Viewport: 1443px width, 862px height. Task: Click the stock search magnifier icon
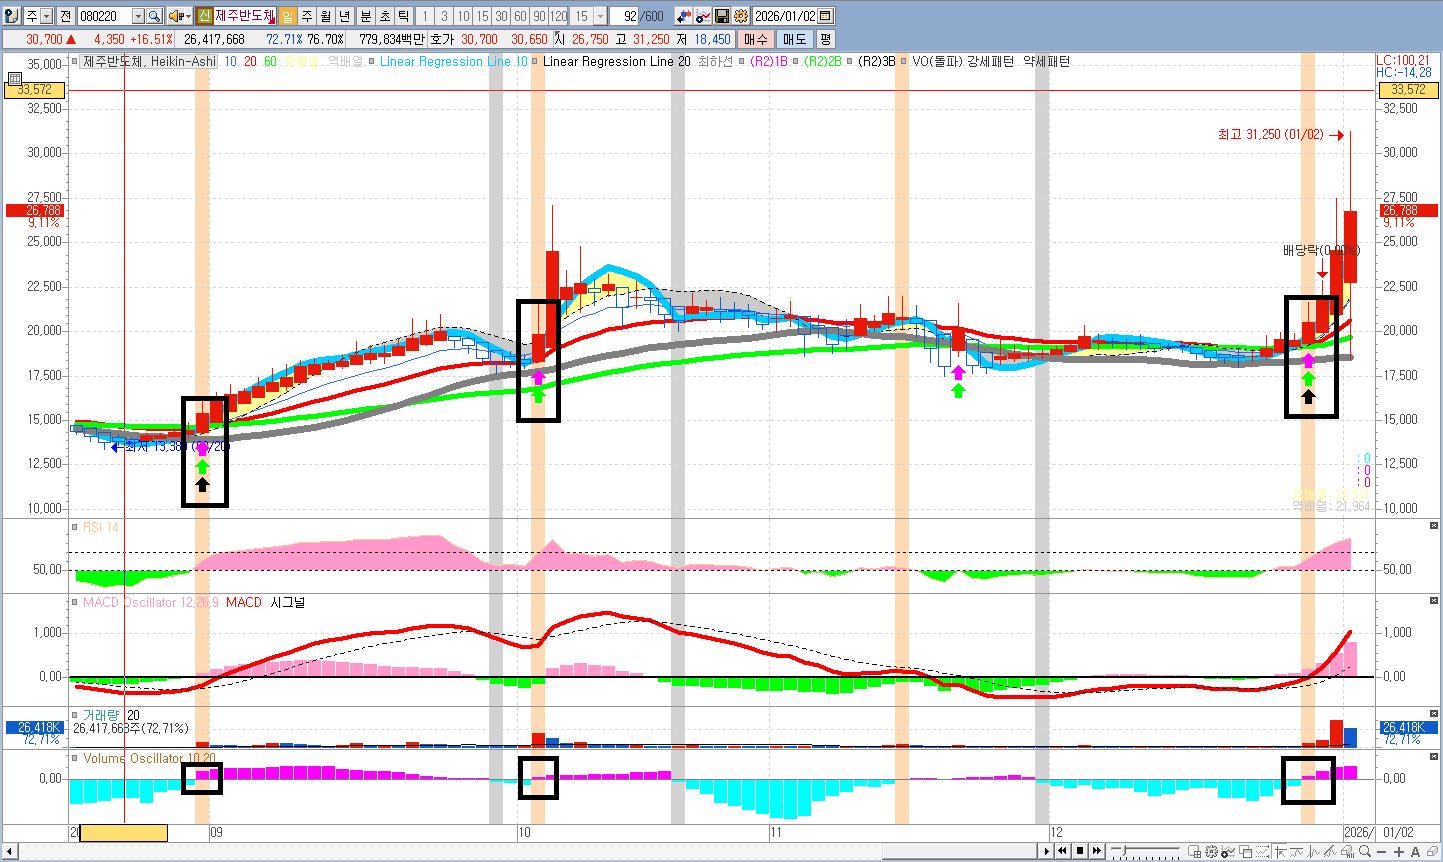[x=154, y=15]
